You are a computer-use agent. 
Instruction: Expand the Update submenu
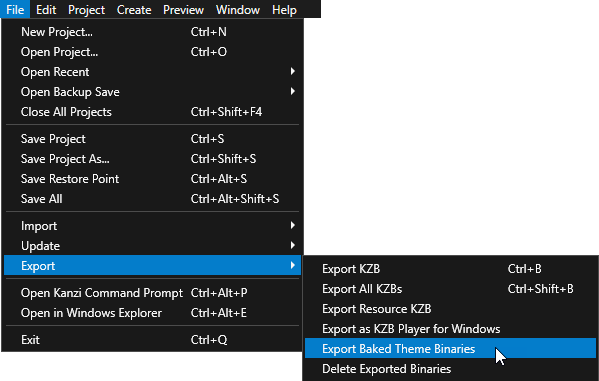tap(152, 246)
